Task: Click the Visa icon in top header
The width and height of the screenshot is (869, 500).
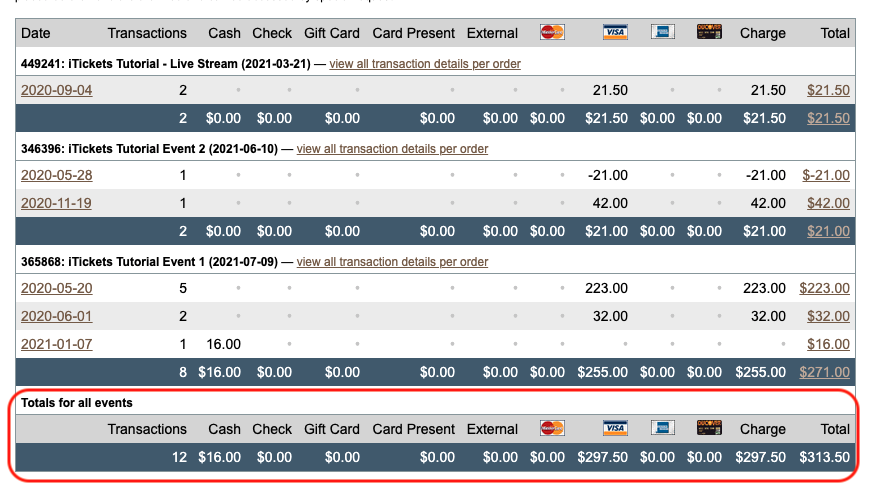Action: 615,32
